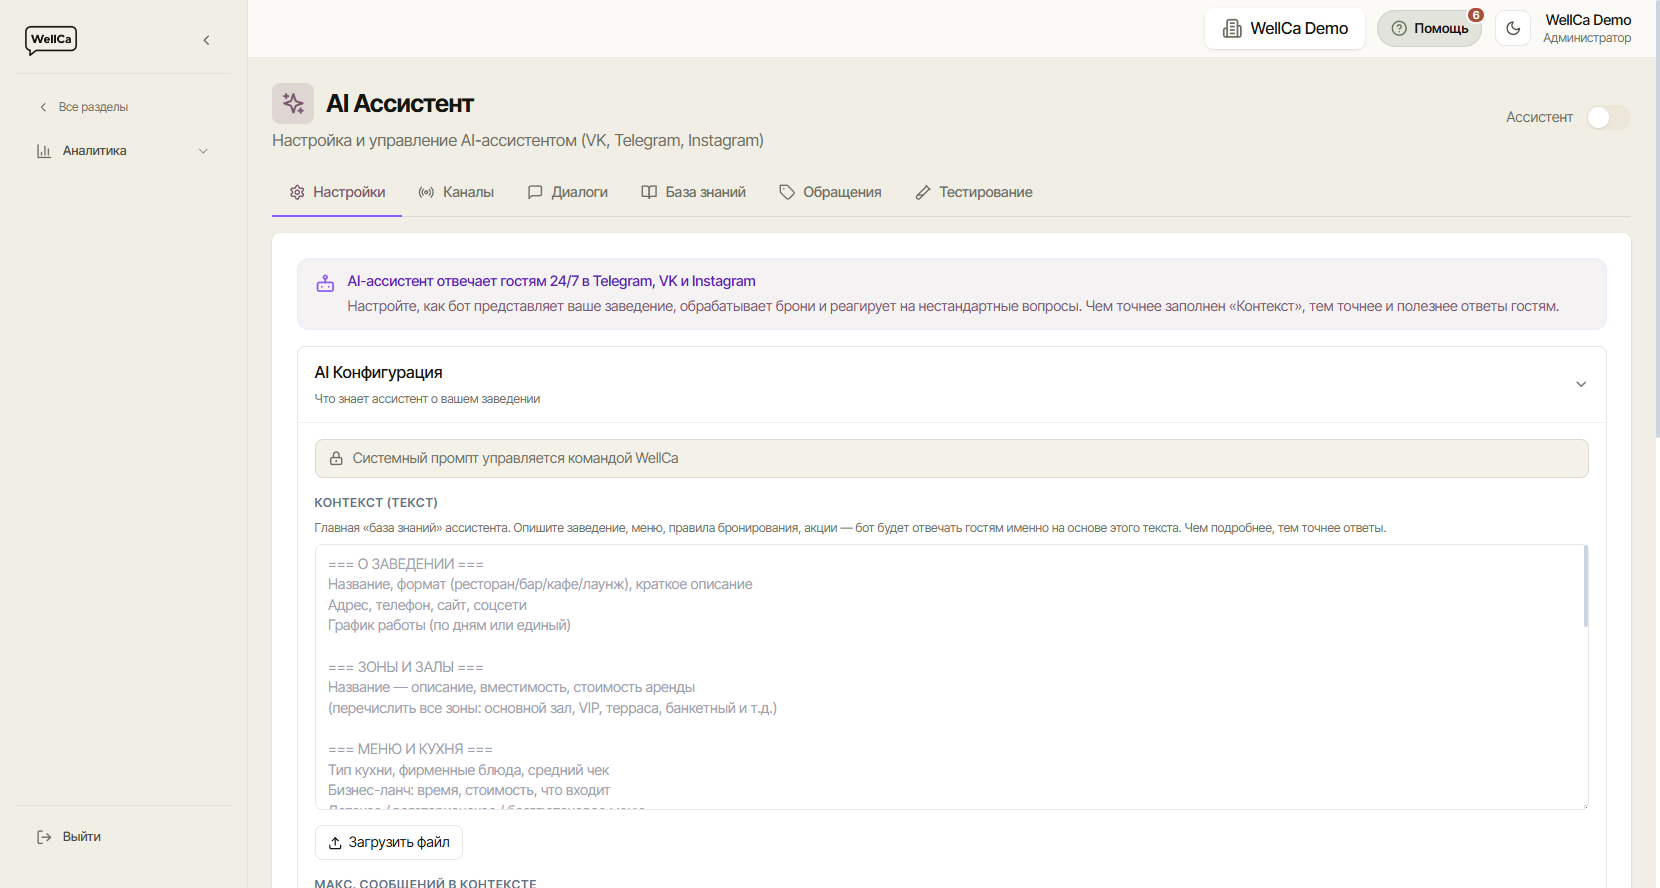Click the AI Конфигурация heading

click(x=378, y=372)
